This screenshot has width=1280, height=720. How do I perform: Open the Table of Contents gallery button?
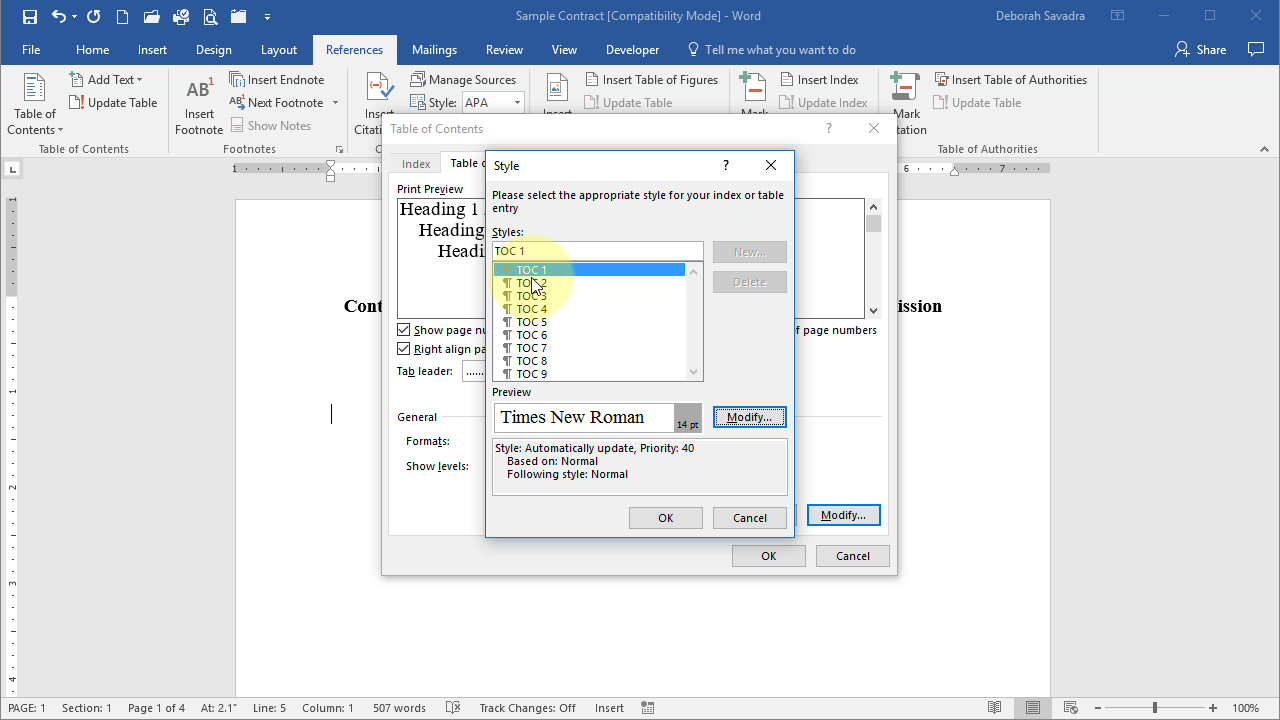(x=35, y=105)
